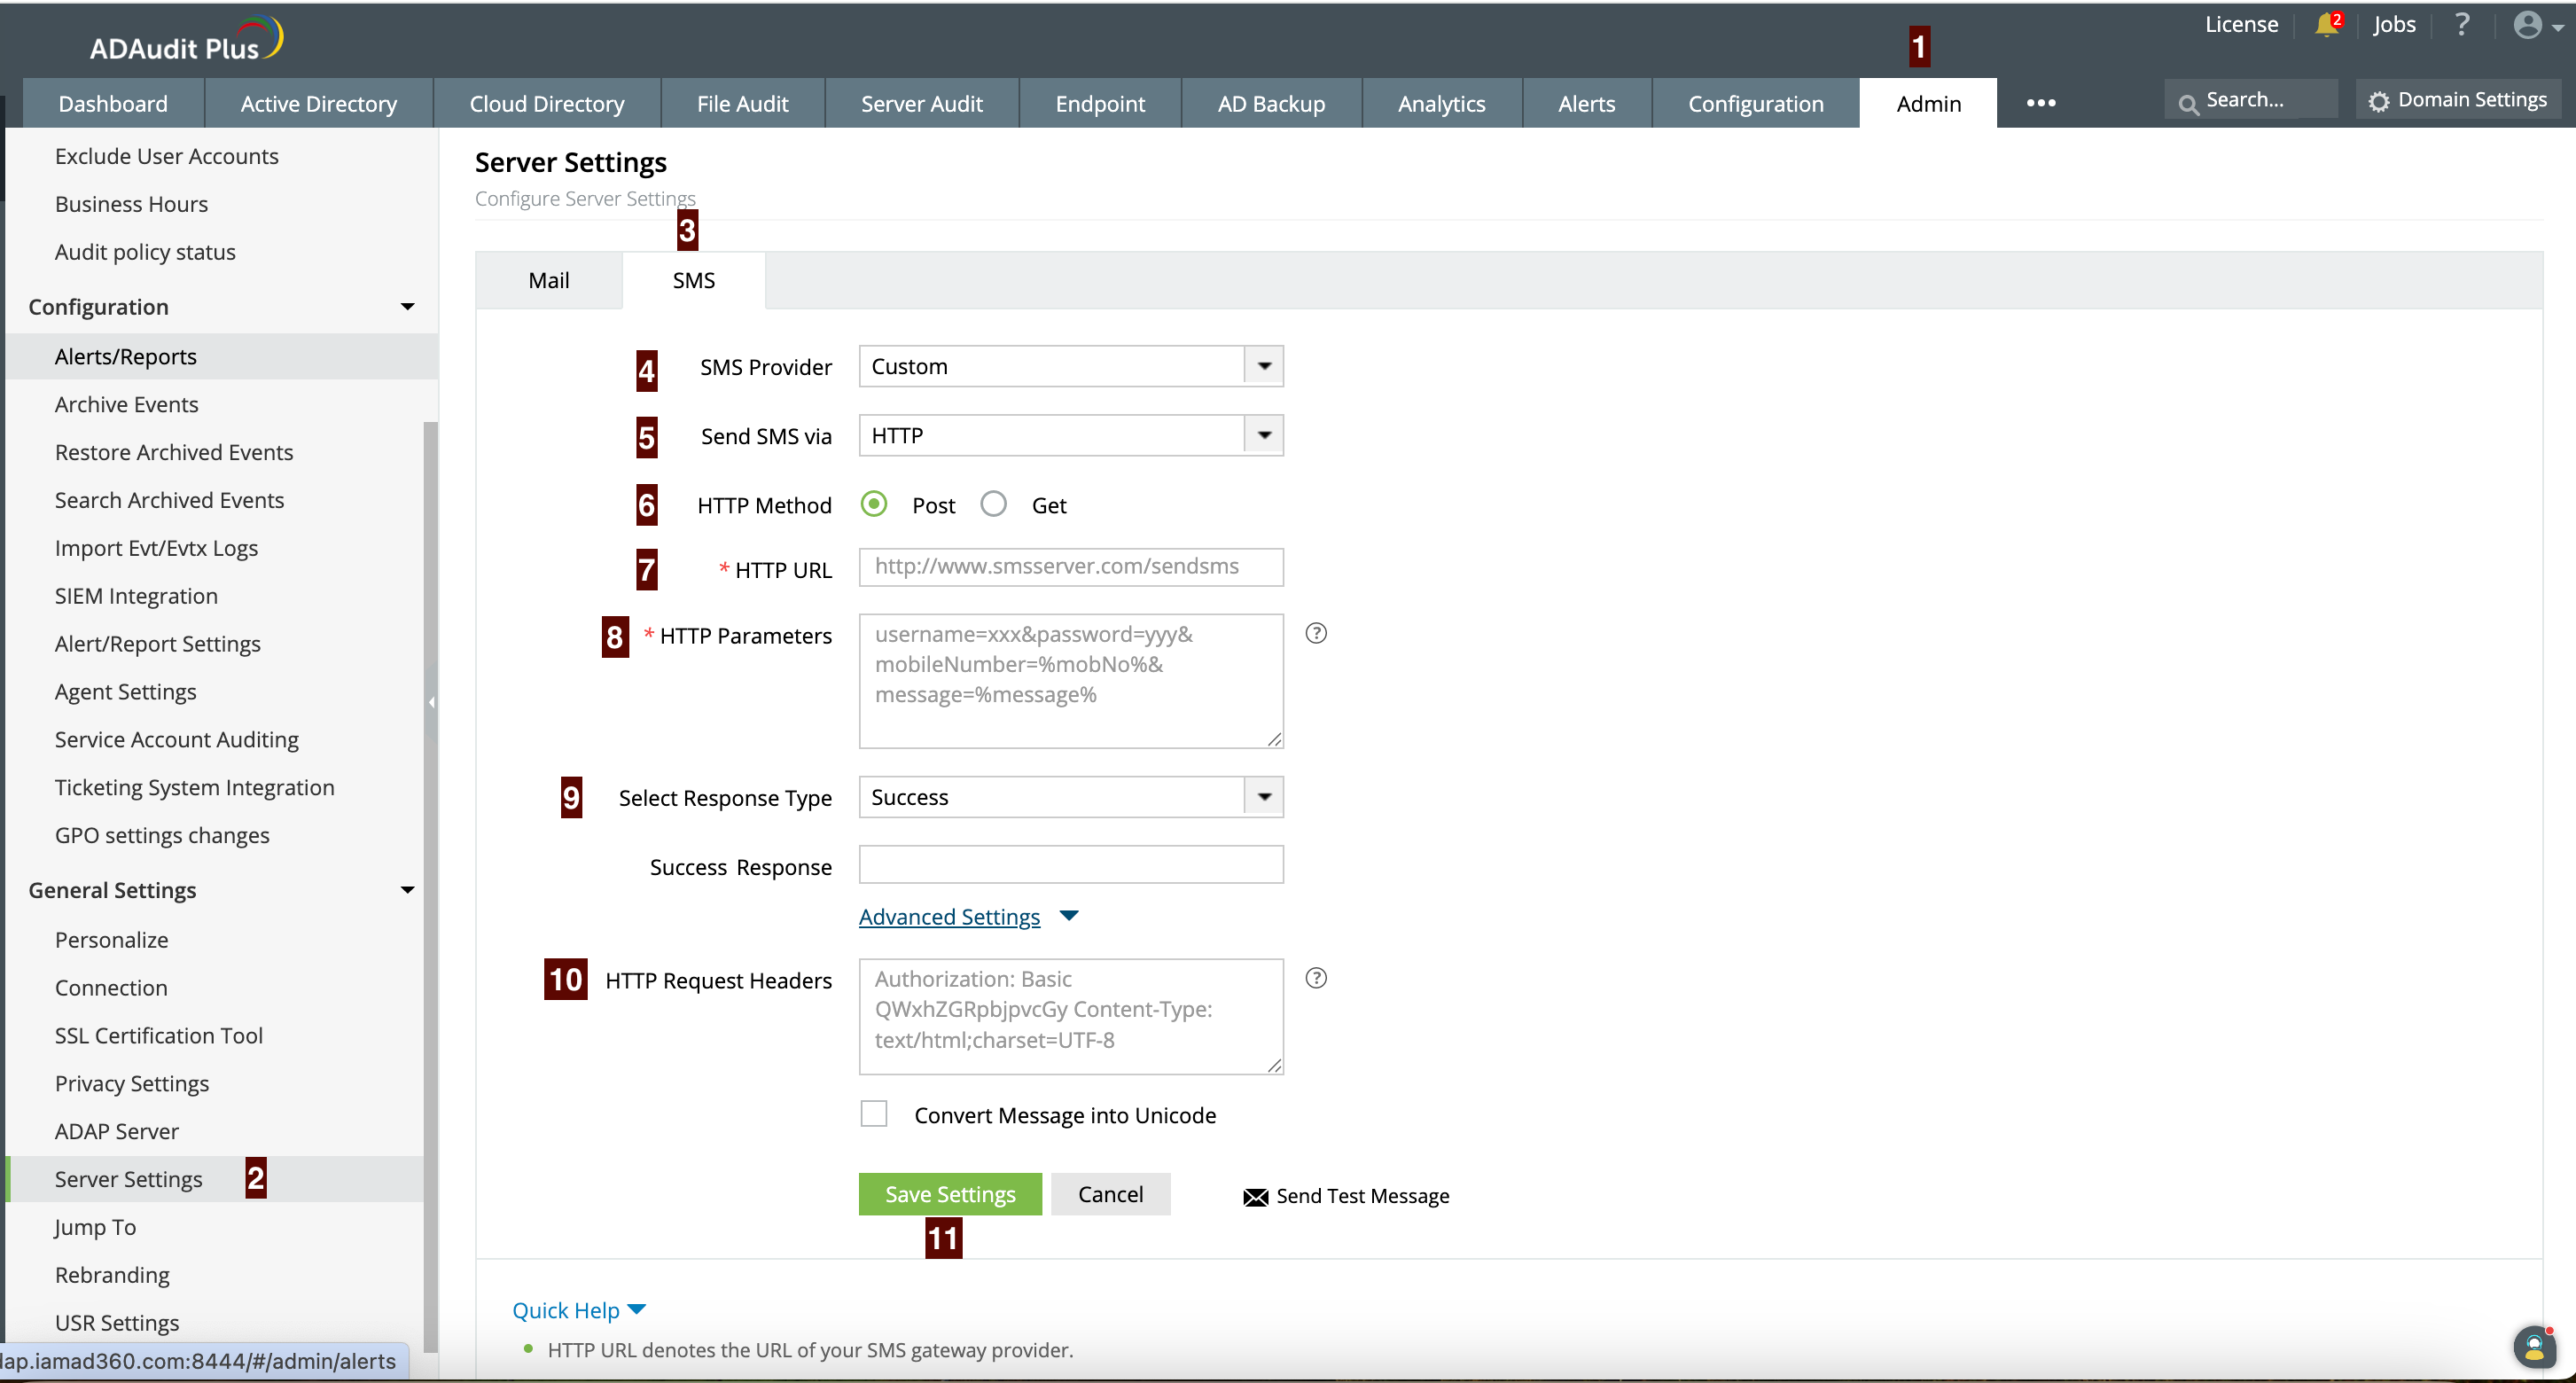Click the Save Settings button
The width and height of the screenshot is (2576, 1383).
coord(949,1194)
